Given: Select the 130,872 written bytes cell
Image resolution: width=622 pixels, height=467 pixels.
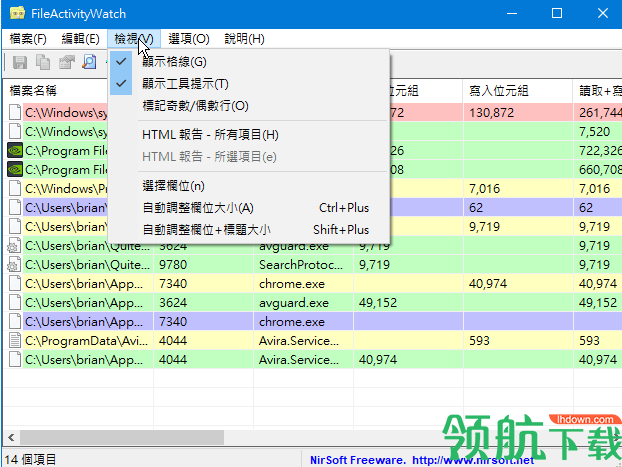Looking at the screenshot, I should point(517,113).
